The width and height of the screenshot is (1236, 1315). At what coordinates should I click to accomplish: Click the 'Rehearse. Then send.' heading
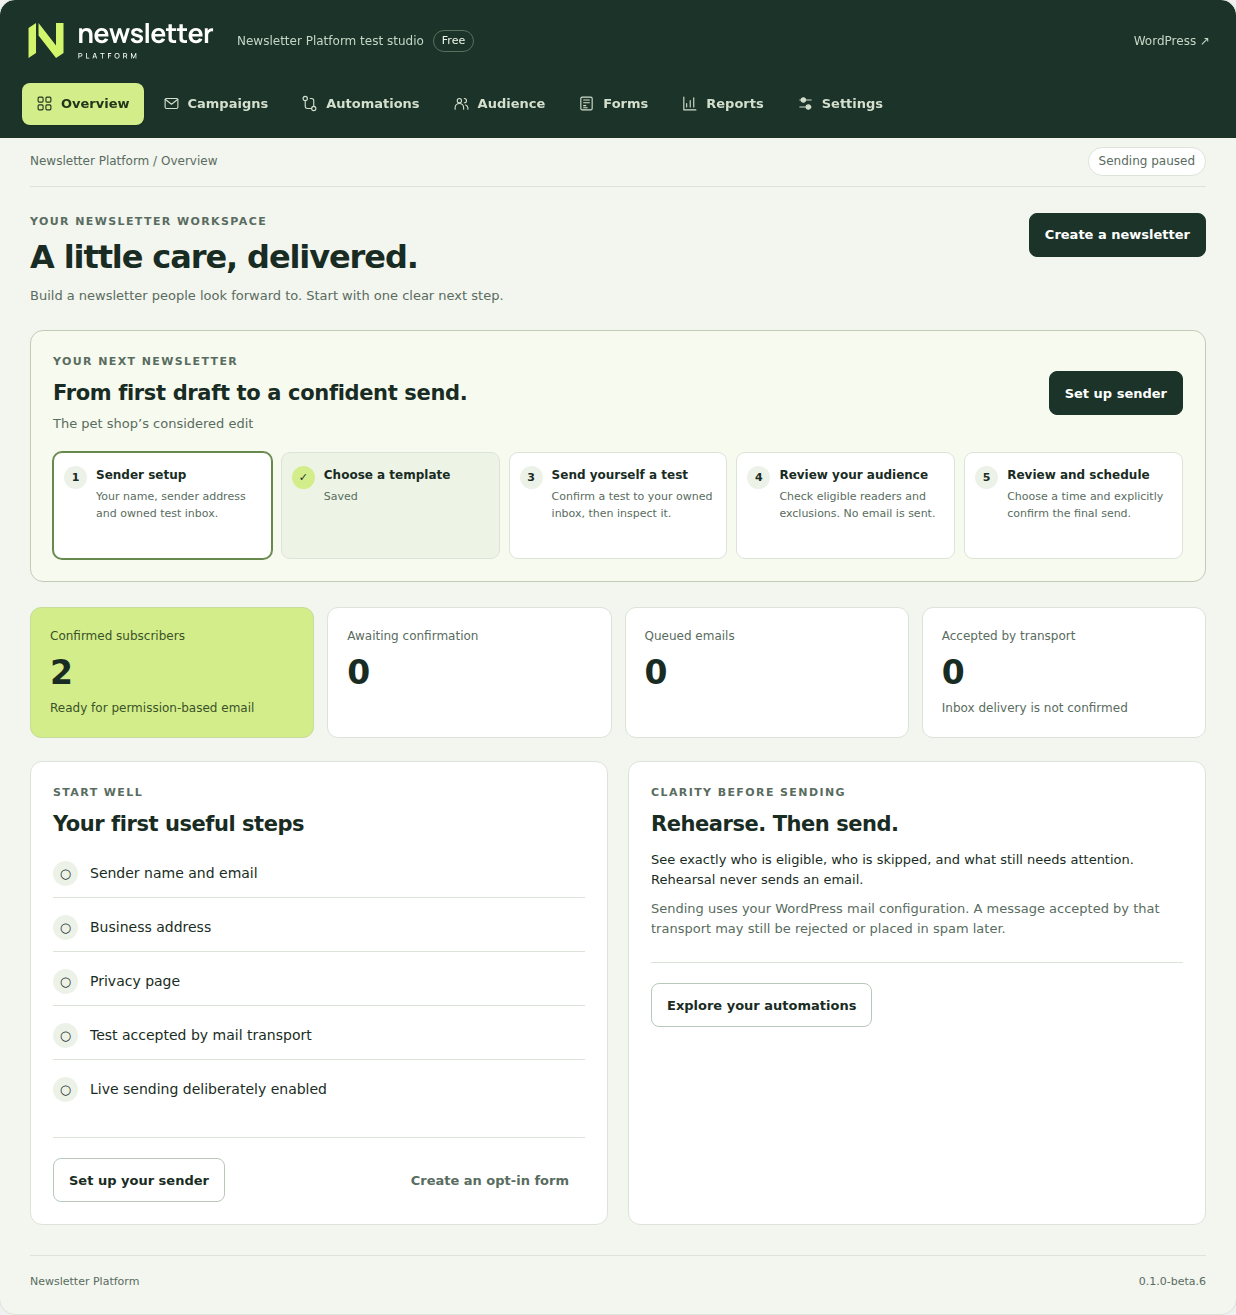pos(775,824)
